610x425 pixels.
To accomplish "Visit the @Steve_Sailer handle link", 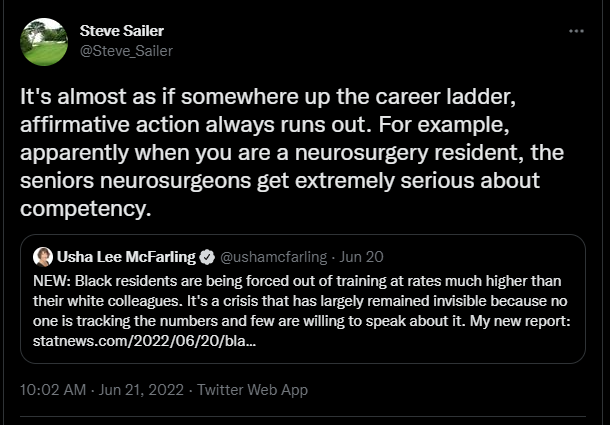I will (125, 50).
